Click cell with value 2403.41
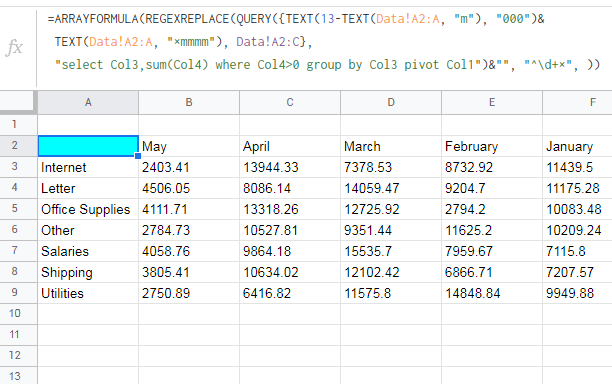The width and height of the screenshot is (612, 384). 189,167
